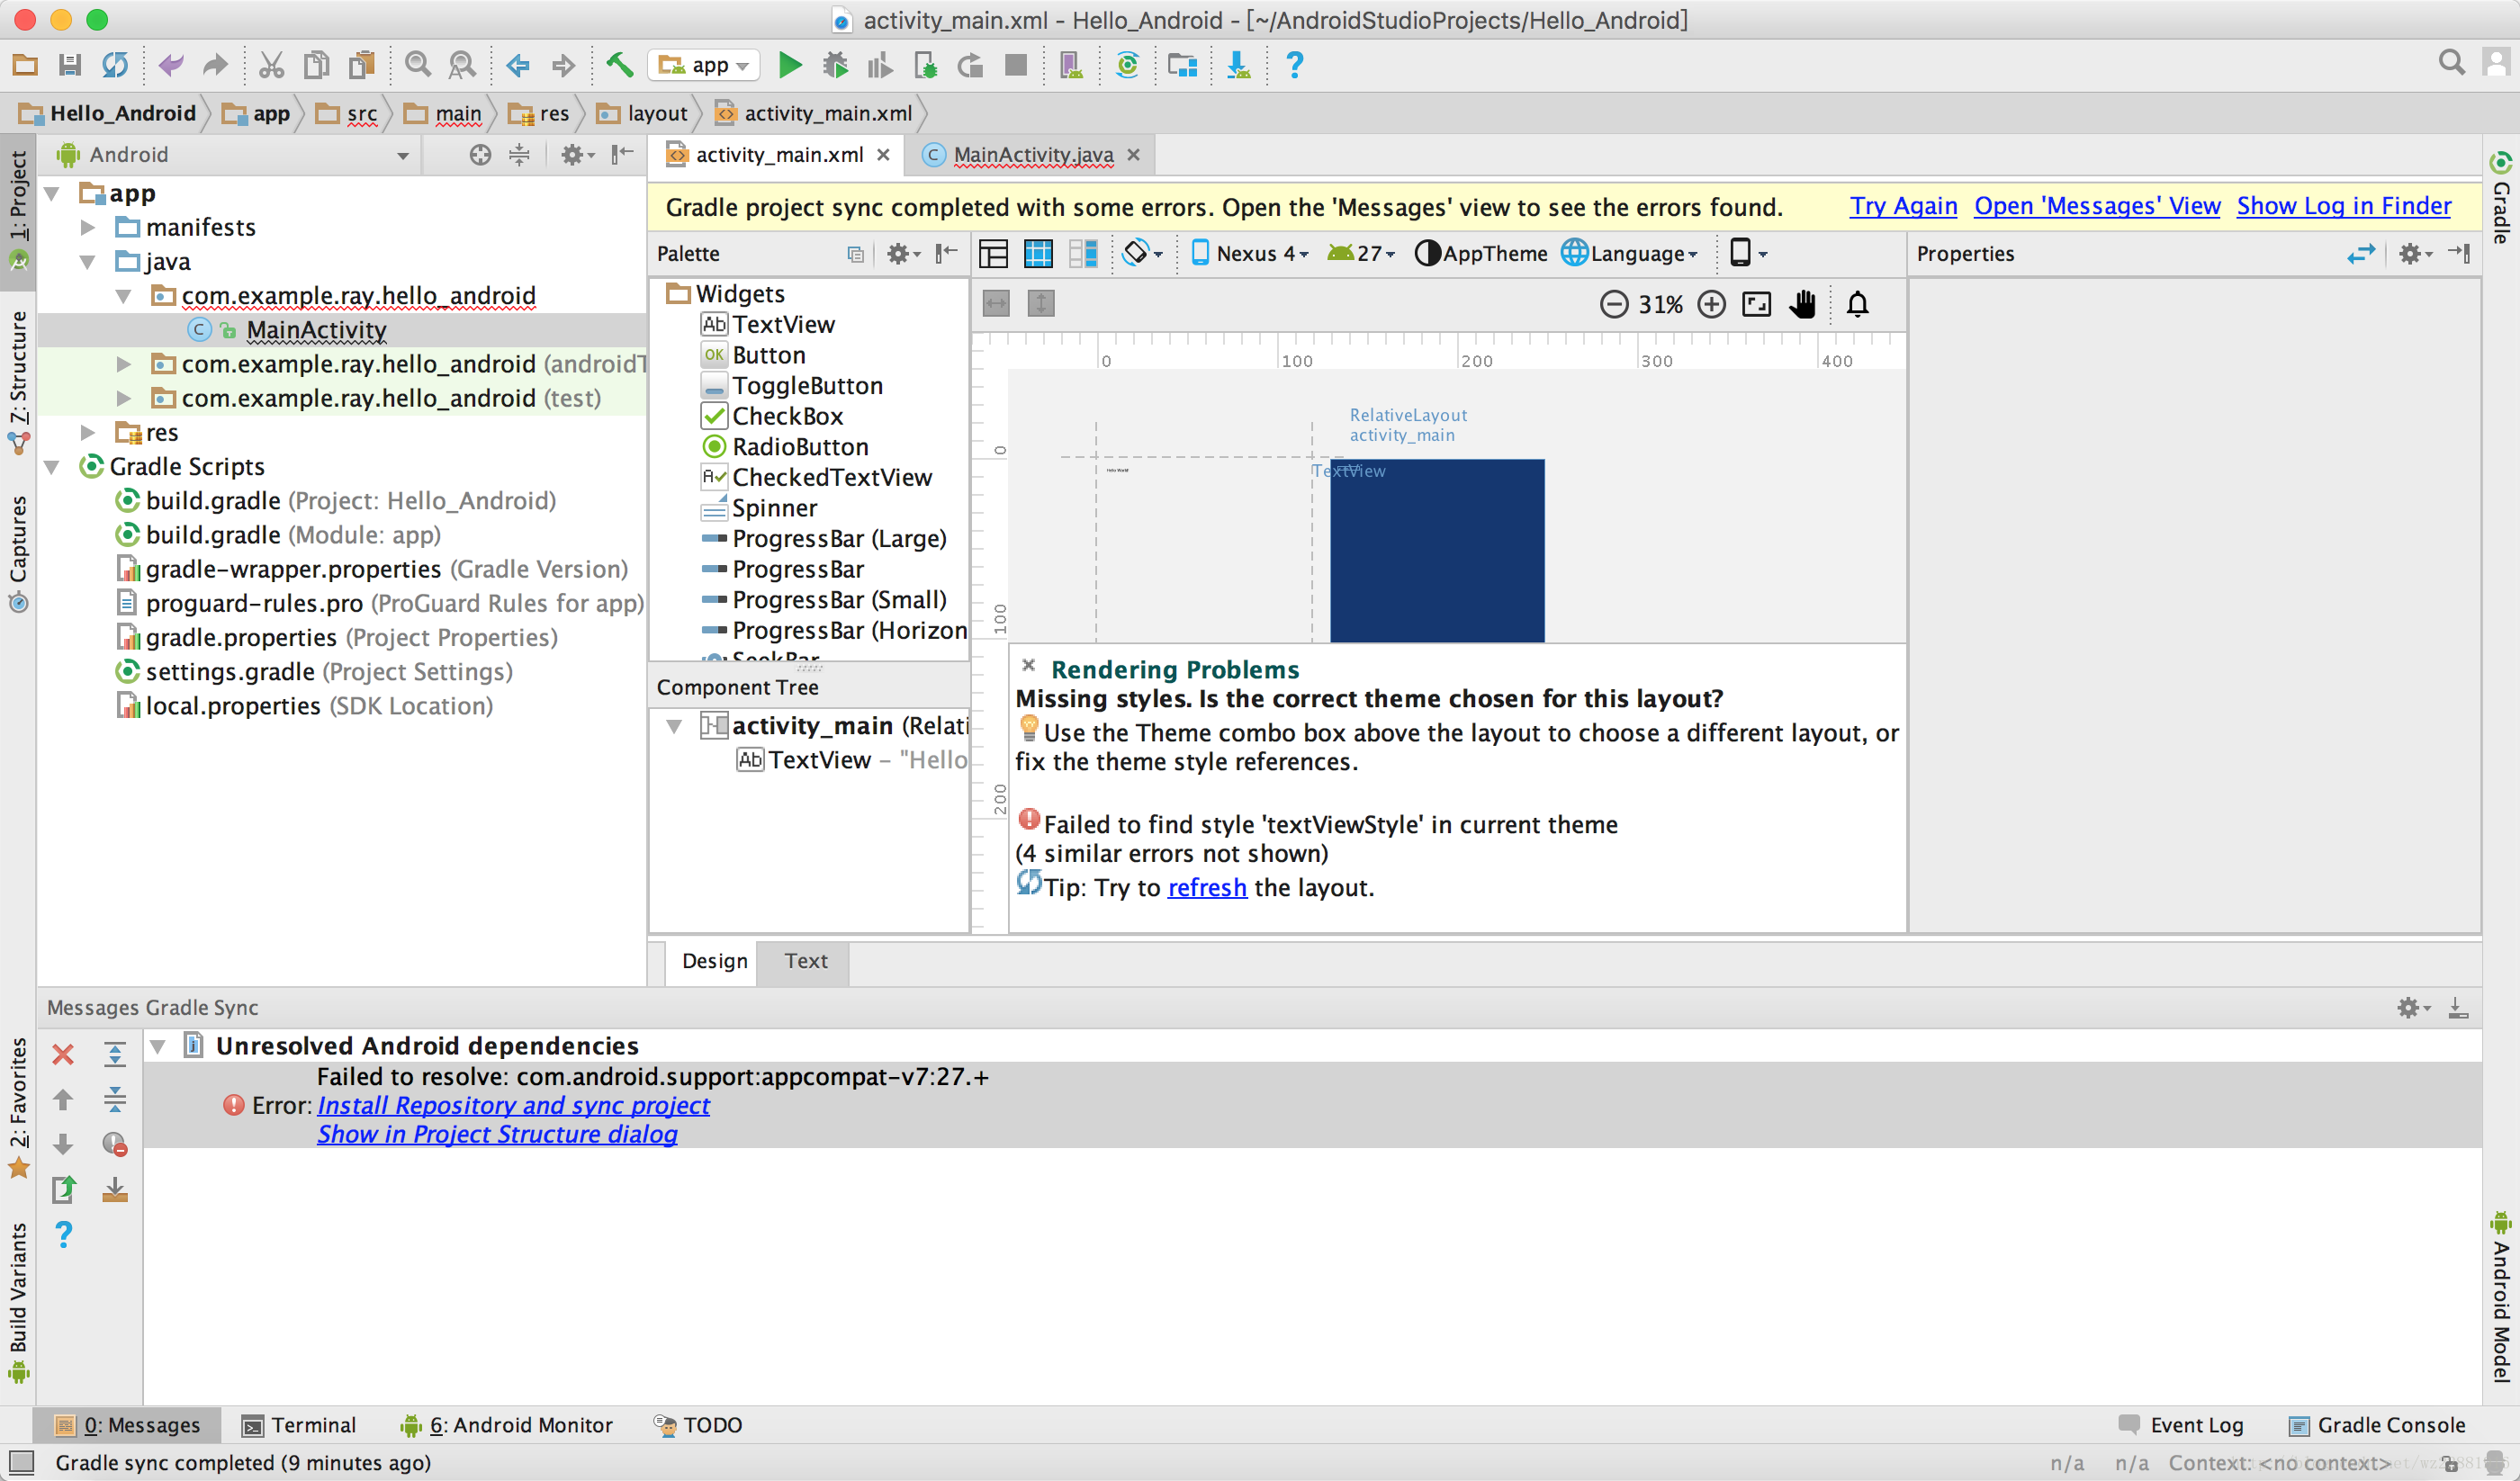Toggle Design plus Blueprint view mode

coord(1083,253)
